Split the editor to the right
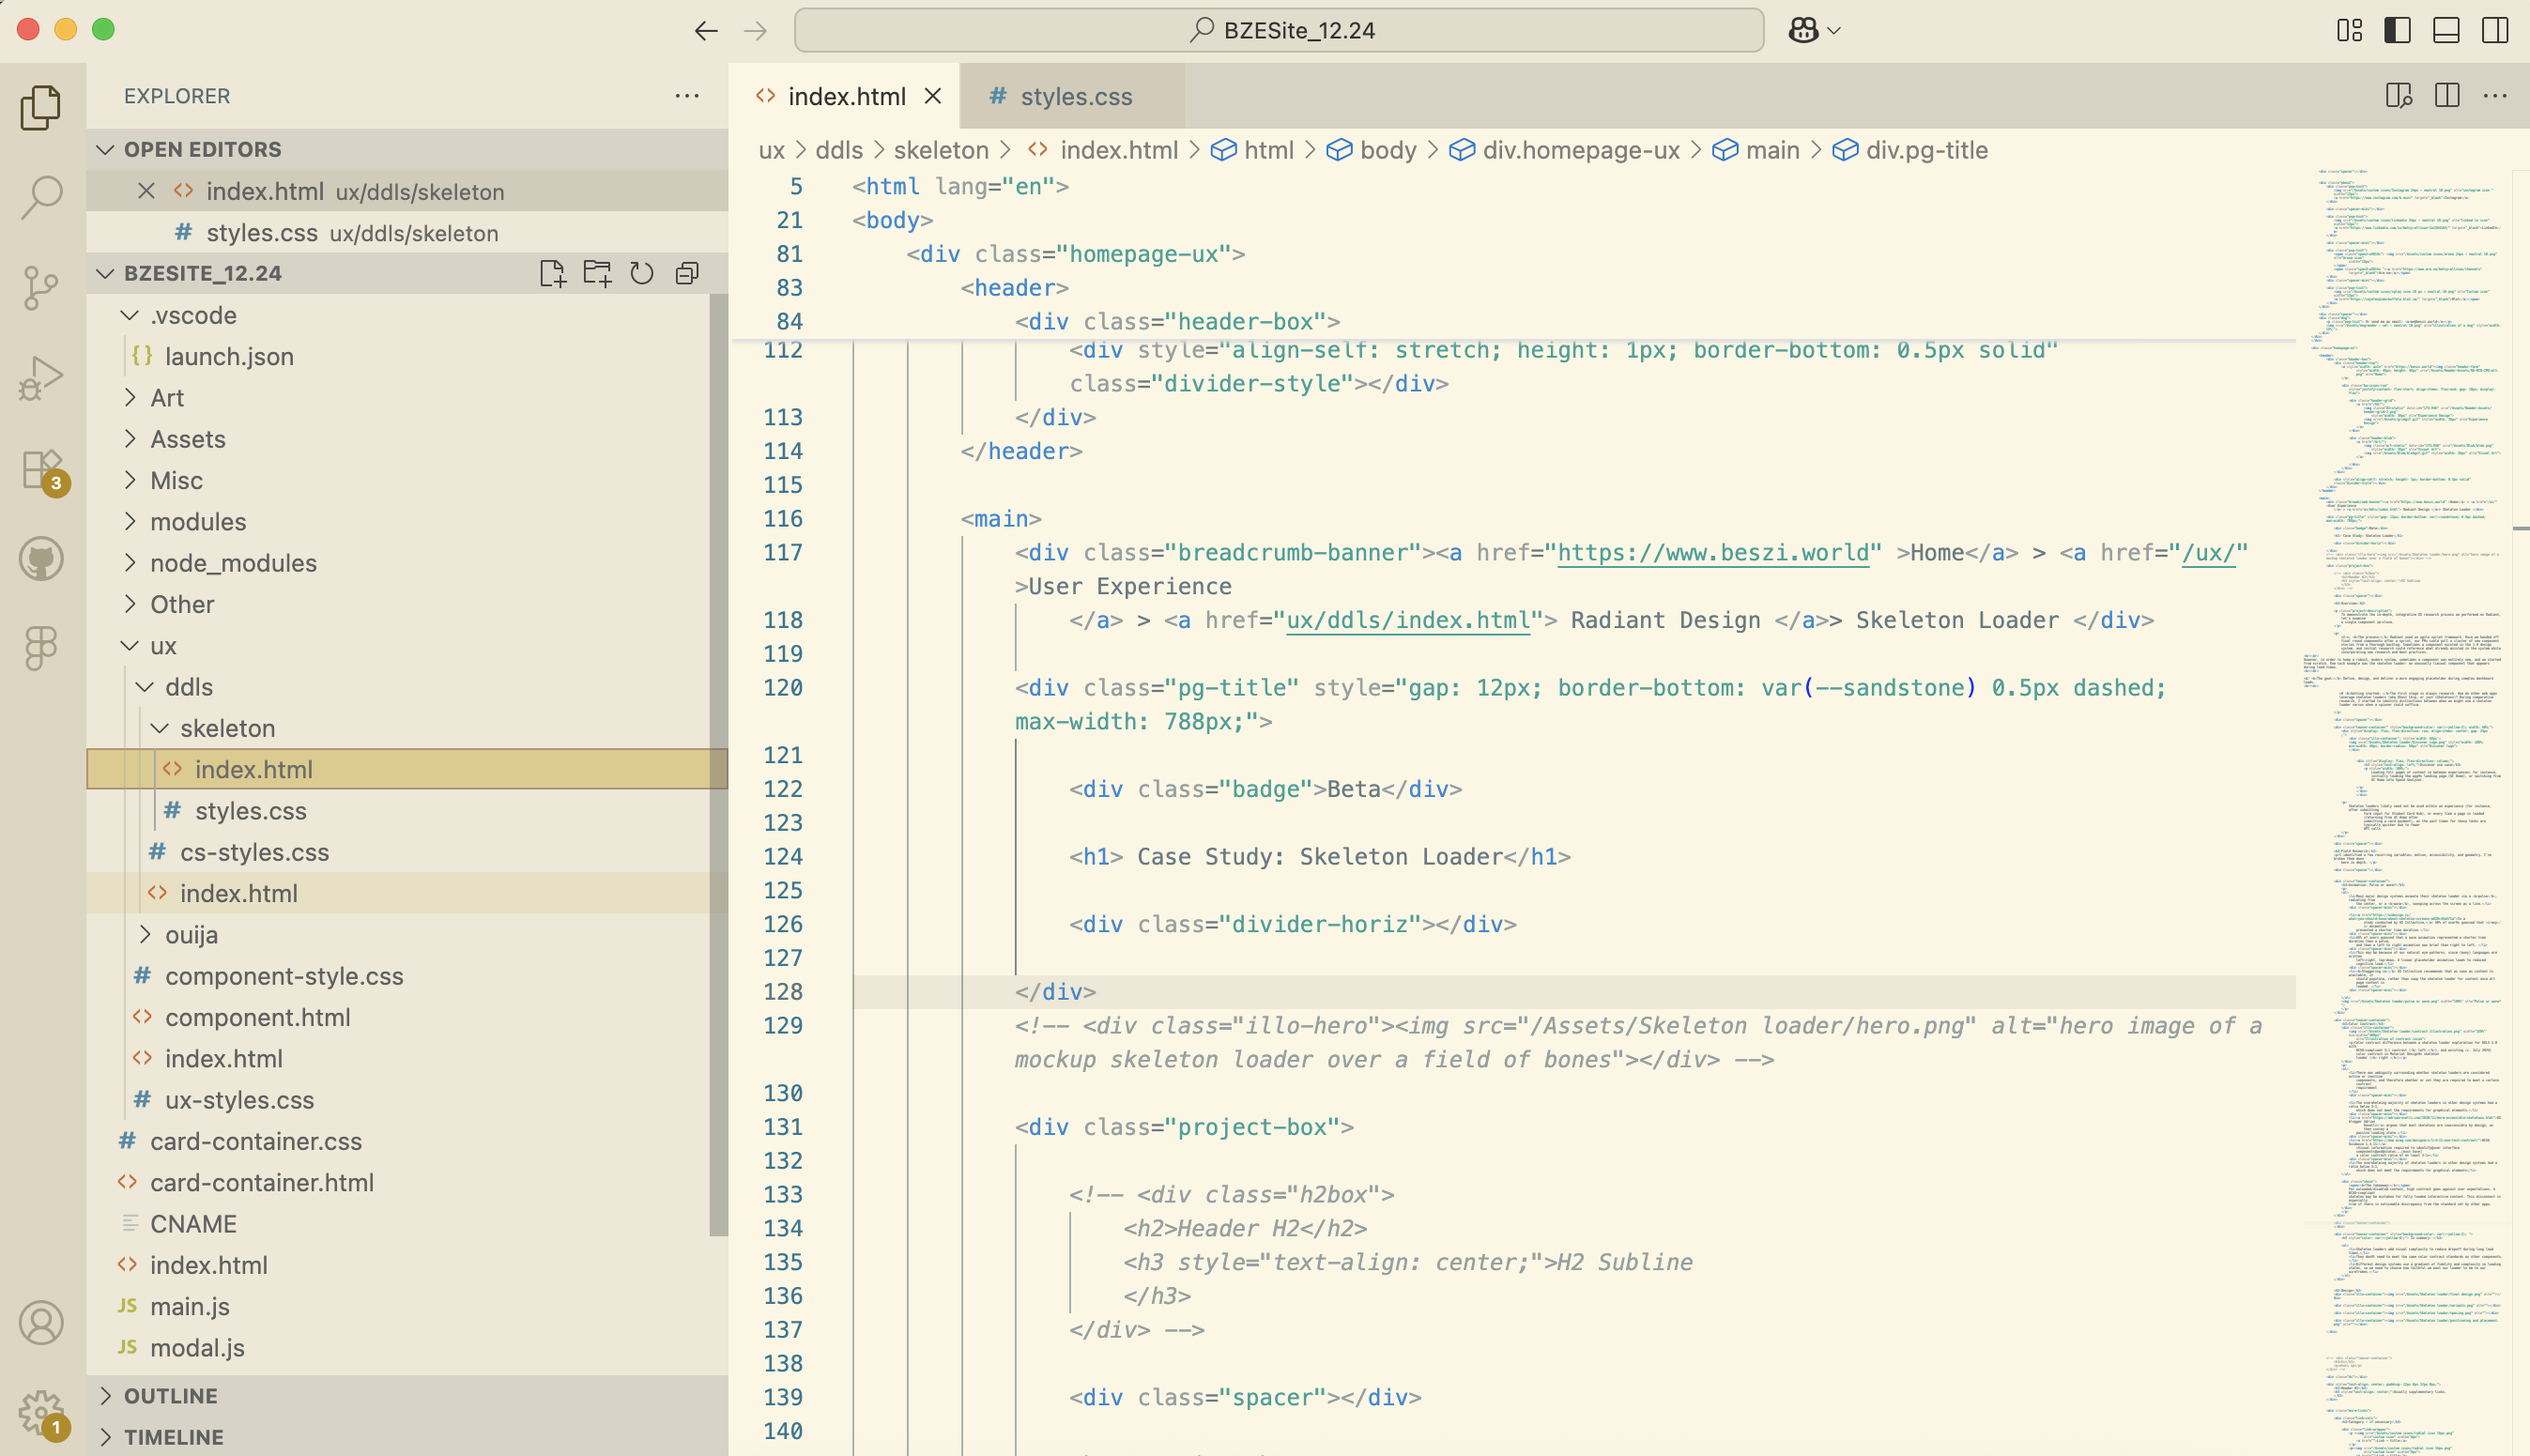 [x=2446, y=96]
